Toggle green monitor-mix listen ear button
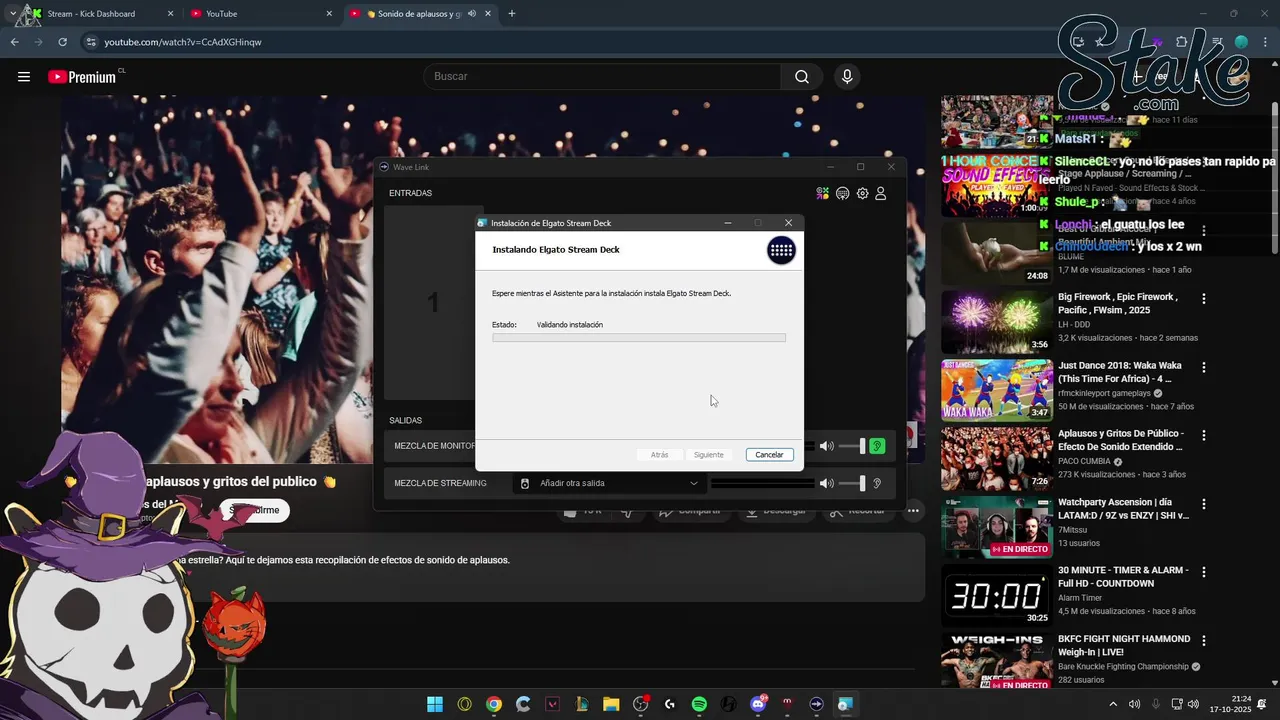 pos(877,446)
